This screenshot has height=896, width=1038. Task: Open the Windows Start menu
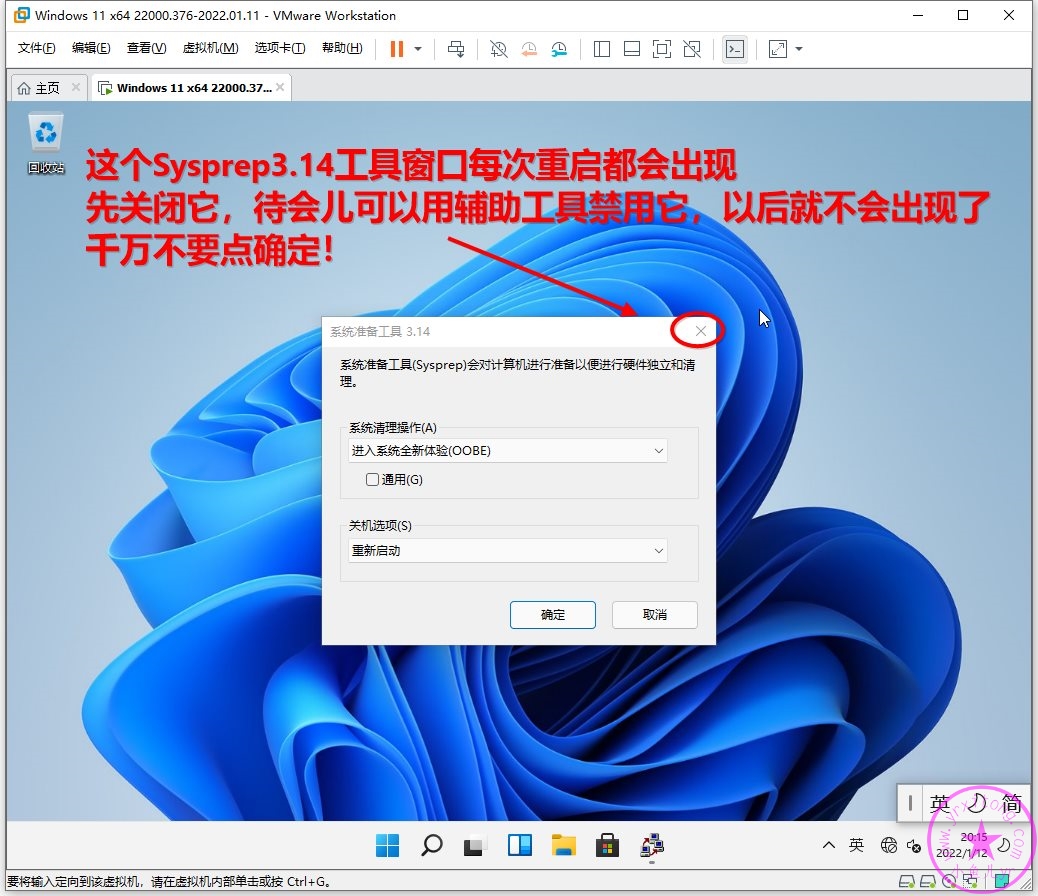pos(387,846)
